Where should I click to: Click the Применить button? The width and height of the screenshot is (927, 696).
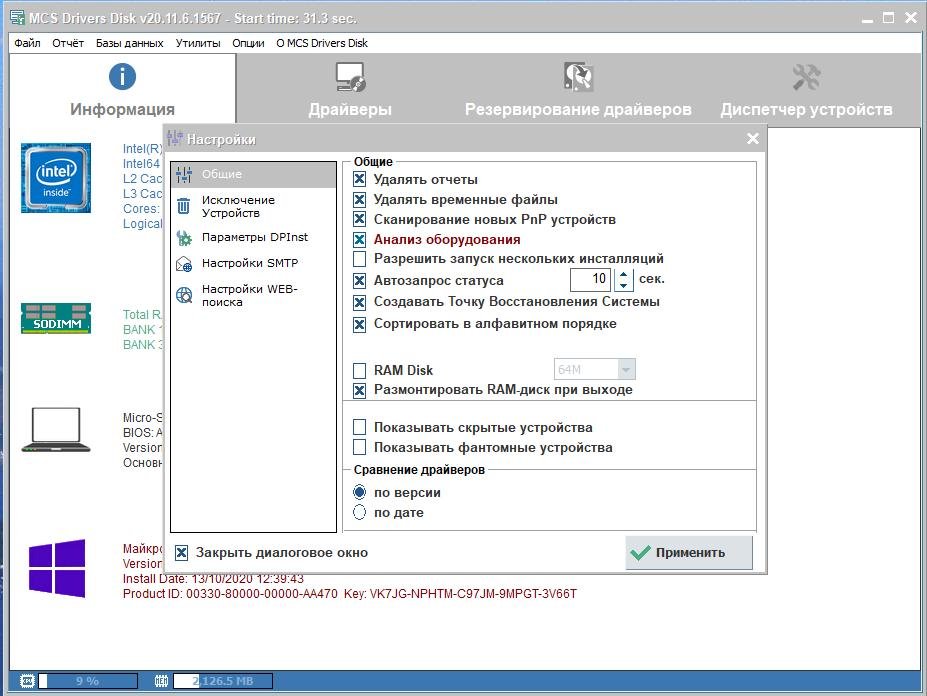[689, 553]
